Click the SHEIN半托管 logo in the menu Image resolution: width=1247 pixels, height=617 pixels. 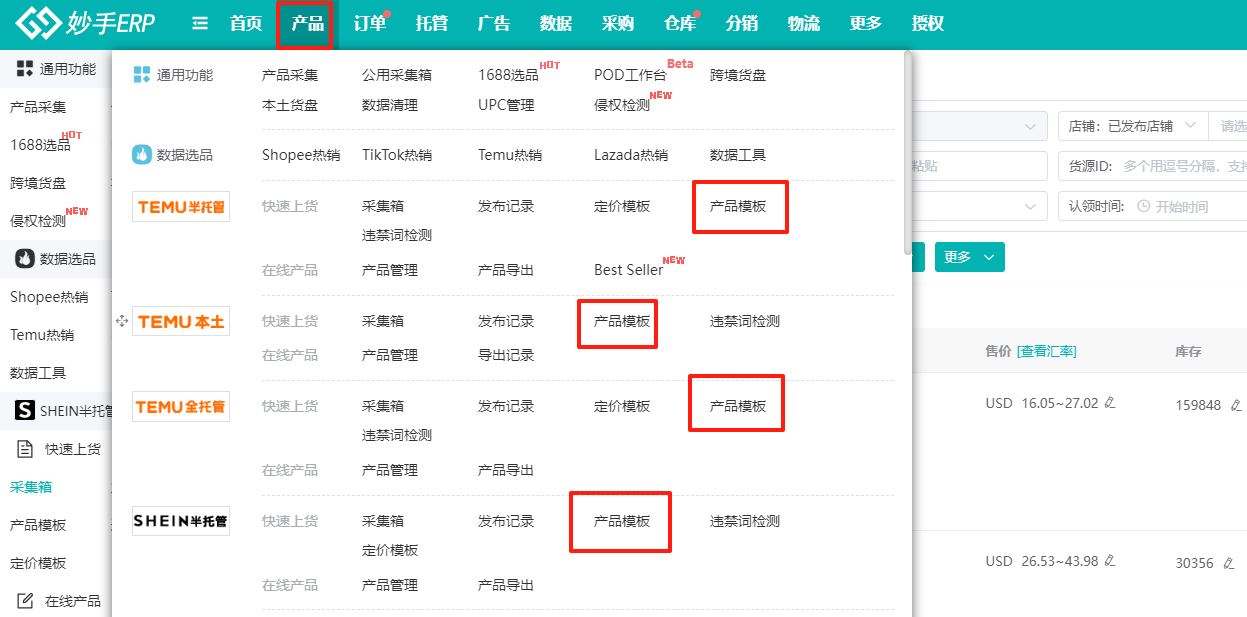tap(181, 521)
